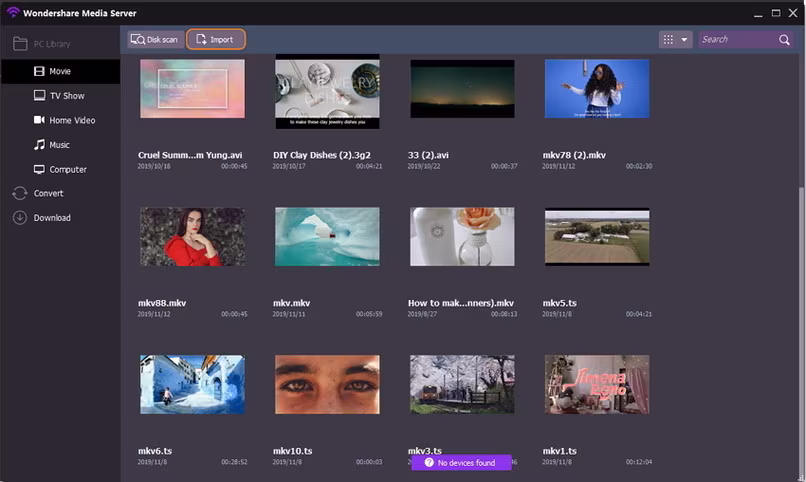Maximize the Wondershare Media Server window
Screen dimensions: 806x482
(776, 13)
